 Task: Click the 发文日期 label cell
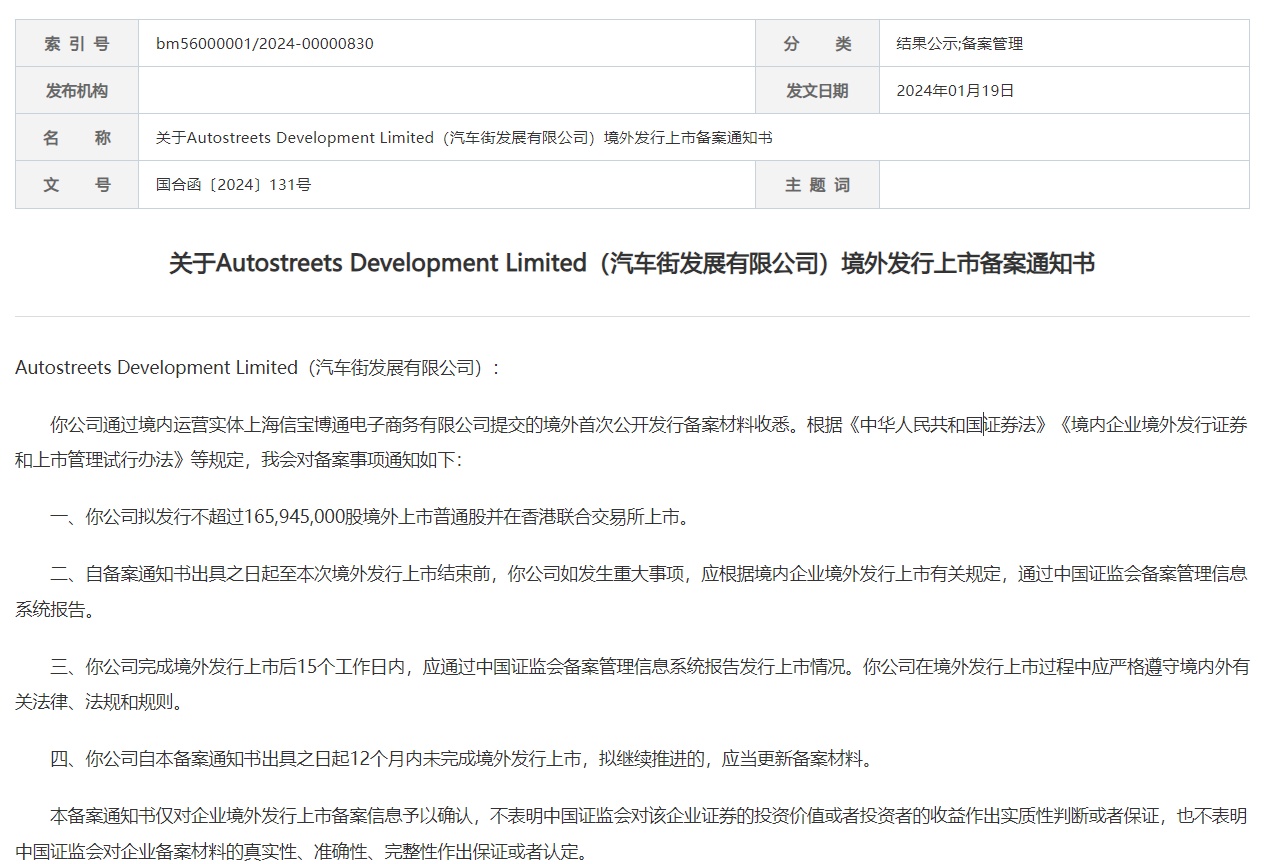click(x=817, y=91)
